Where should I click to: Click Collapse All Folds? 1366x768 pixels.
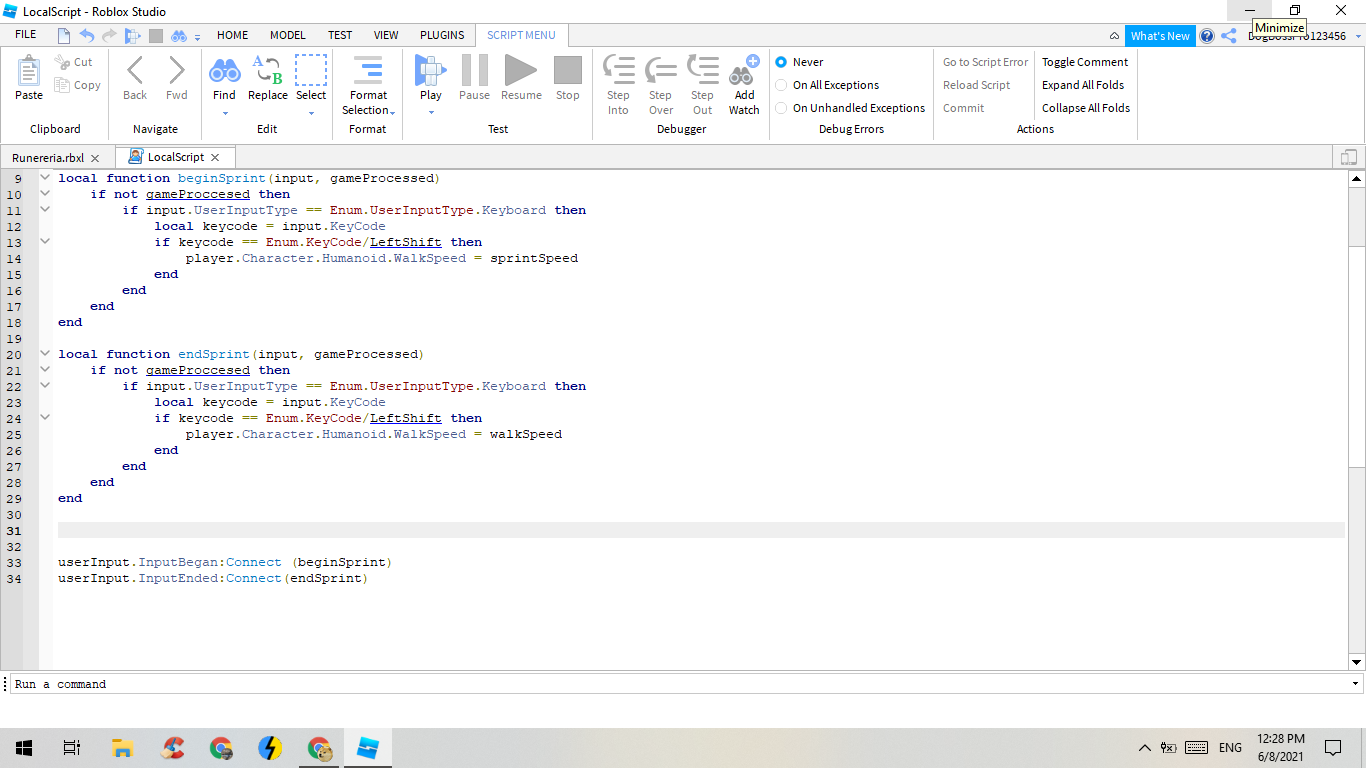click(1086, 108)
